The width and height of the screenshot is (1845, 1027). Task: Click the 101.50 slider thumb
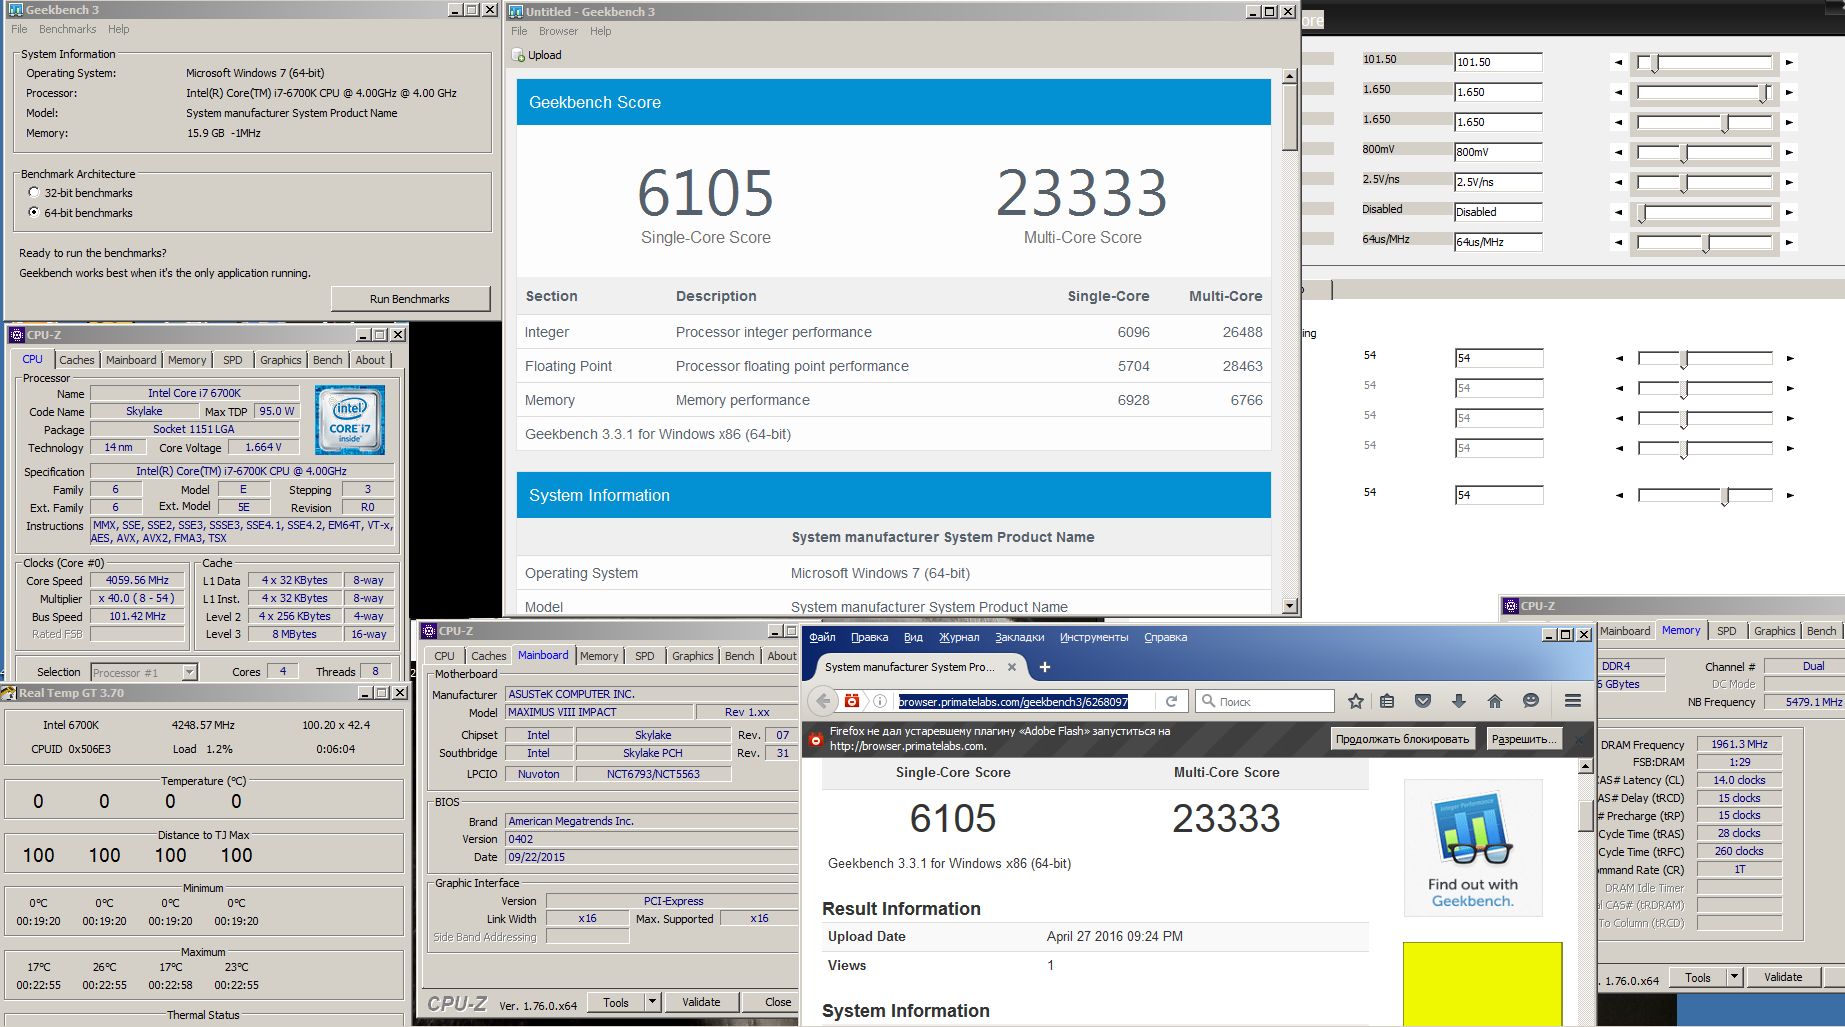1654,63
